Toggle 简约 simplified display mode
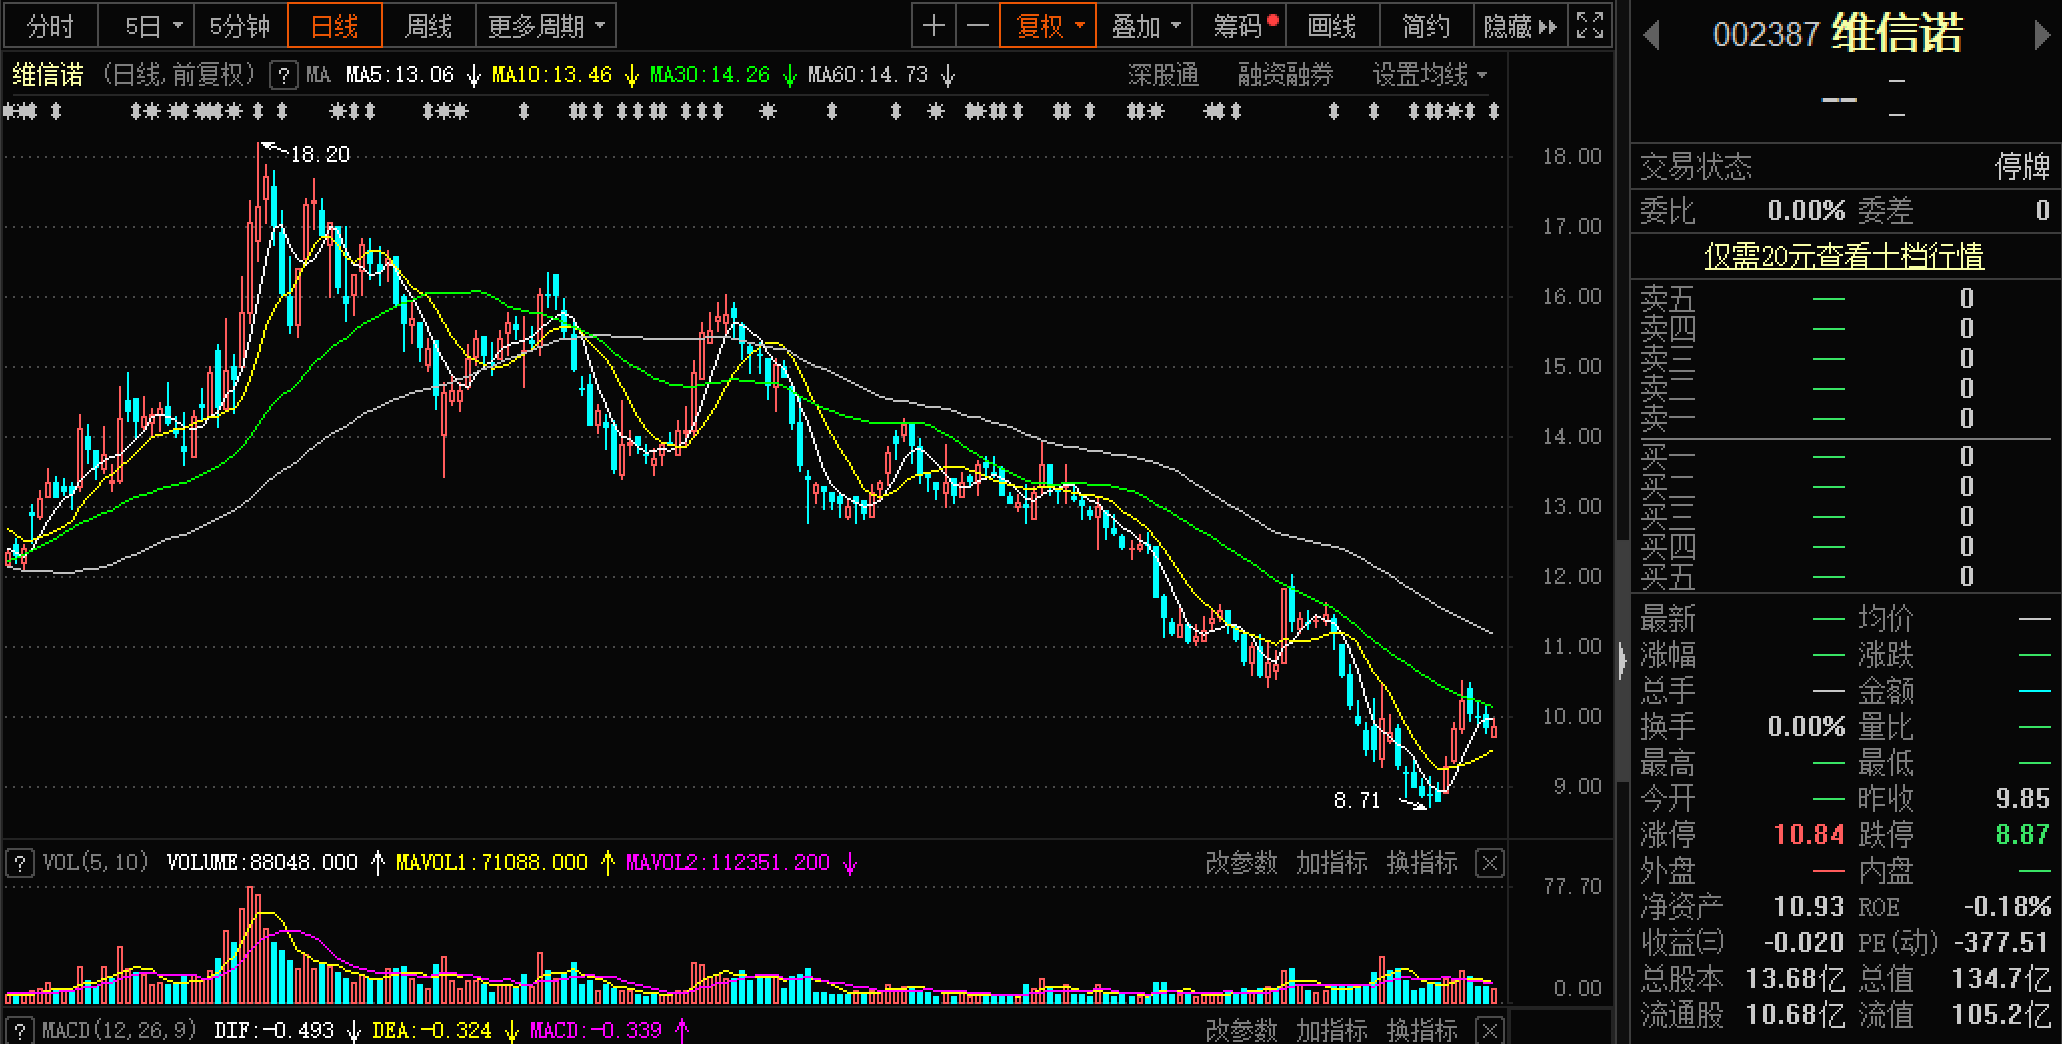 coord(1425,26)
